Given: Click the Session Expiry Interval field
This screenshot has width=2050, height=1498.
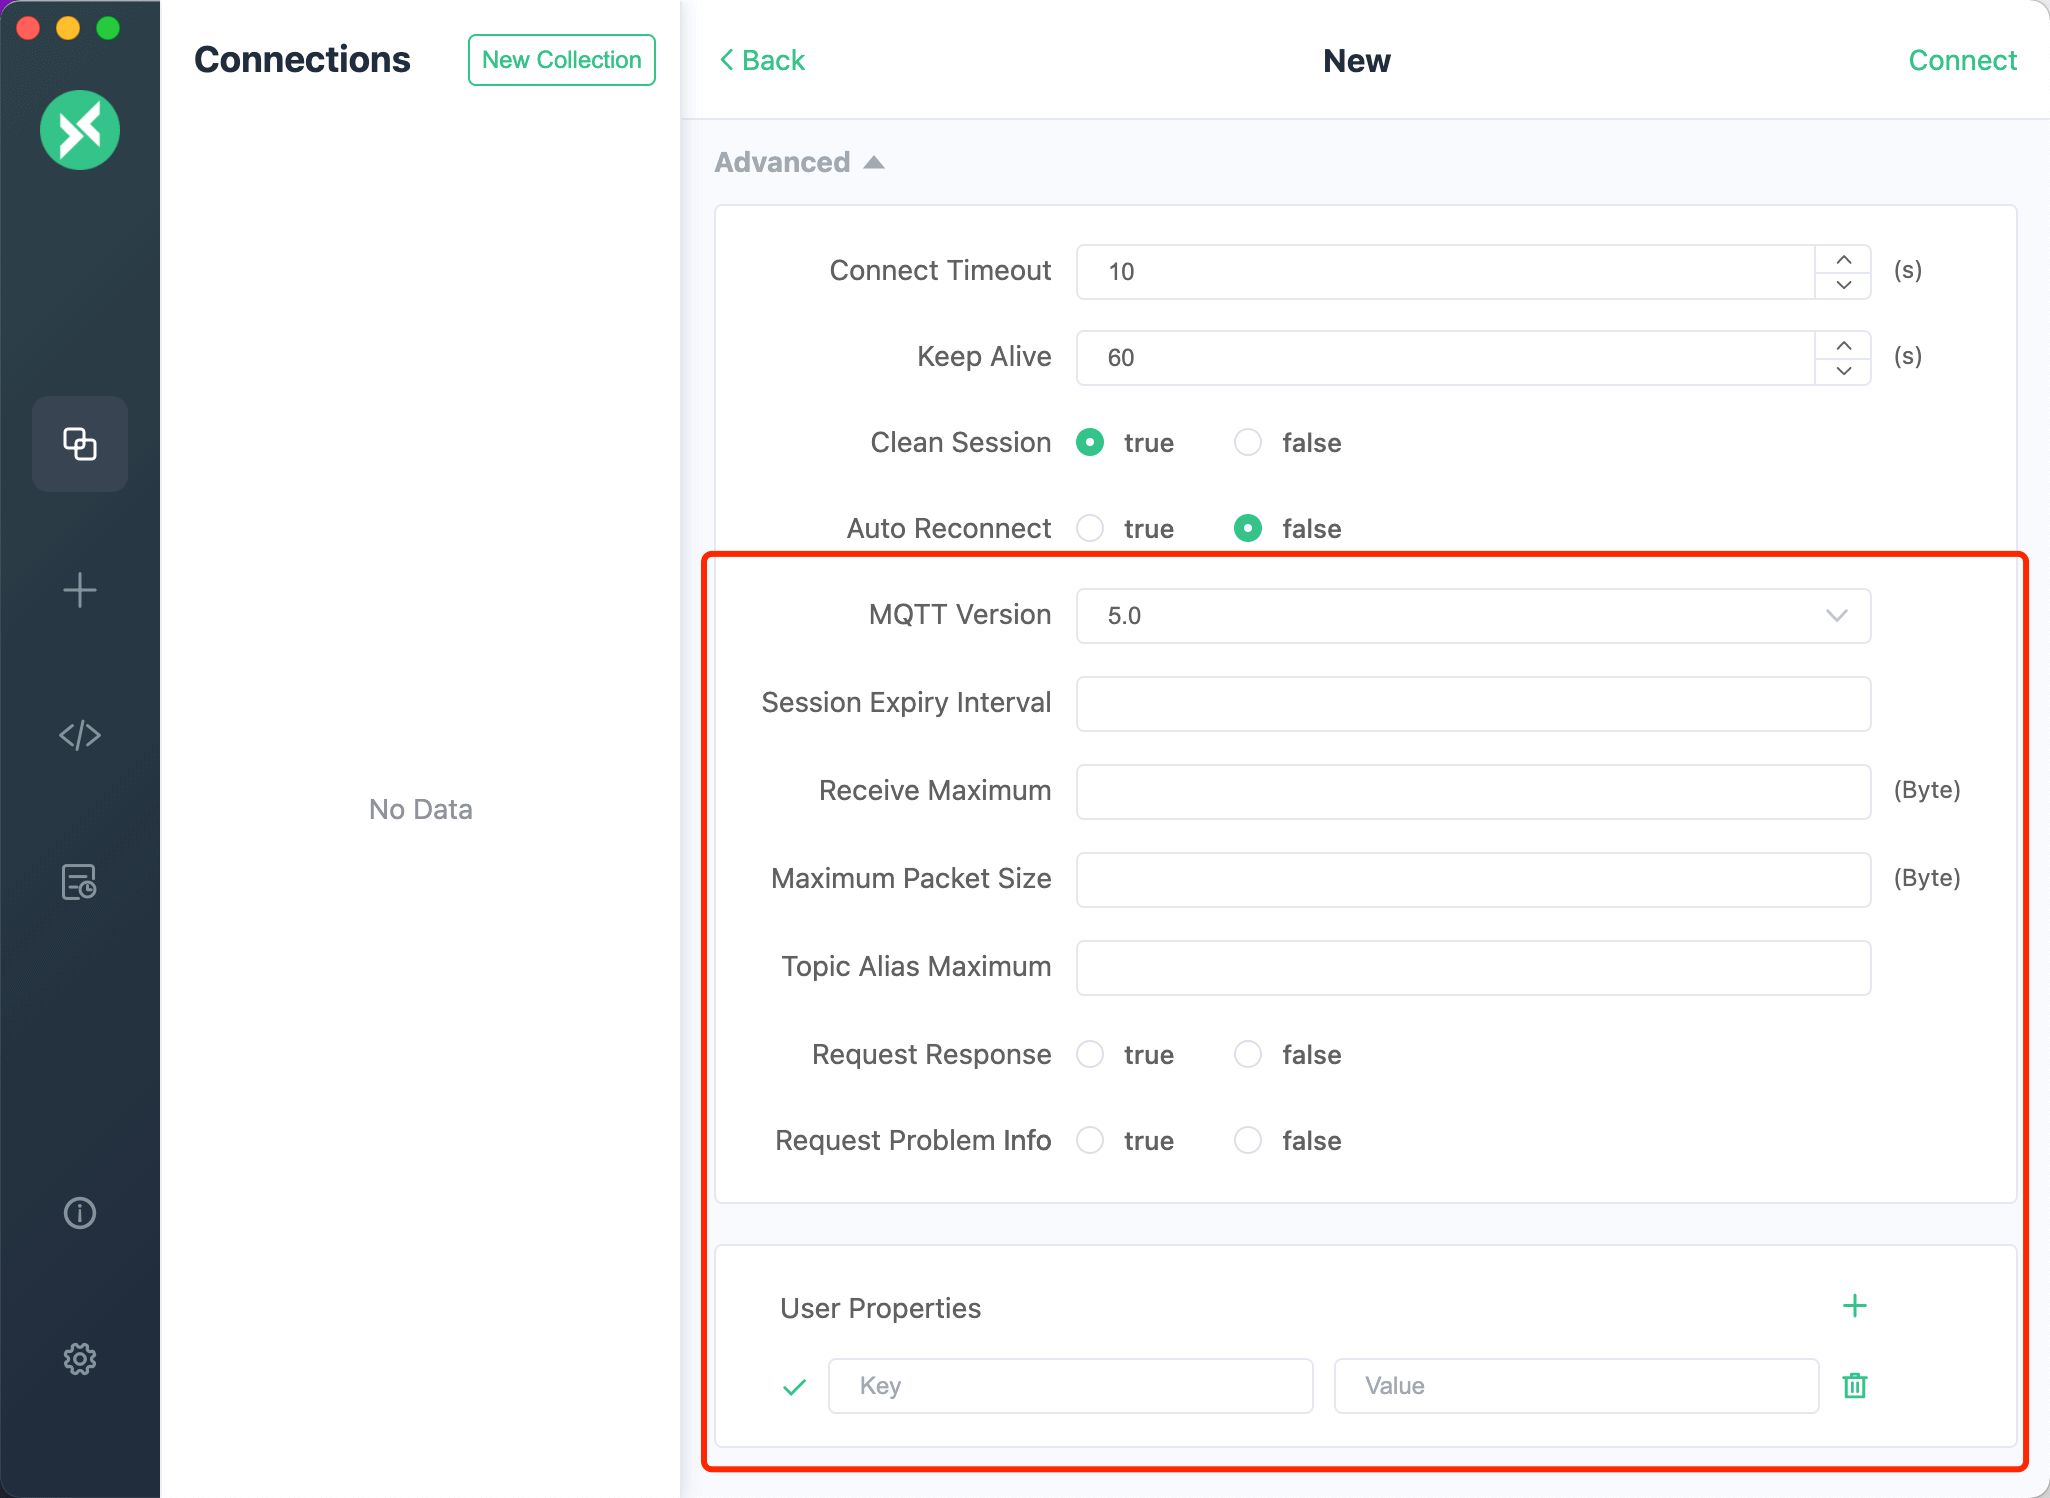Looking at the screenshot, I should coord(1472,704).
